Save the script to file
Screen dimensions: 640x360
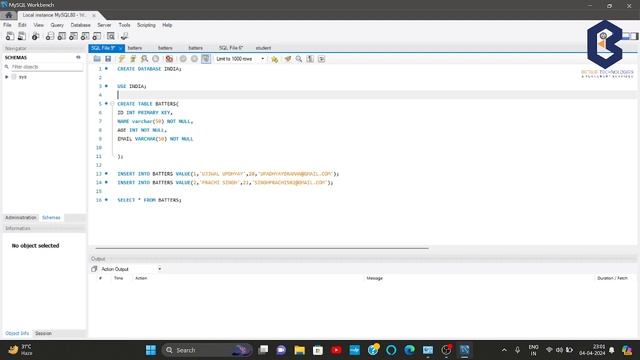tap(108, 59)
